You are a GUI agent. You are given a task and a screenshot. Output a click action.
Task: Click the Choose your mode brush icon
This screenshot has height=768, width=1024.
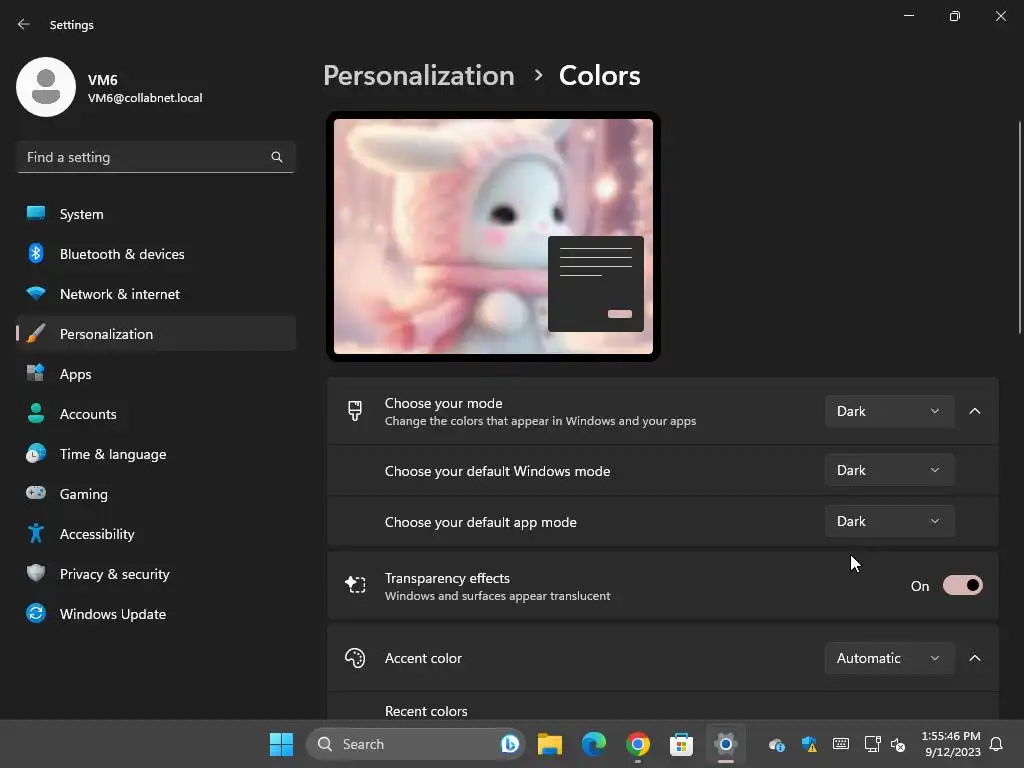point(355,411)
